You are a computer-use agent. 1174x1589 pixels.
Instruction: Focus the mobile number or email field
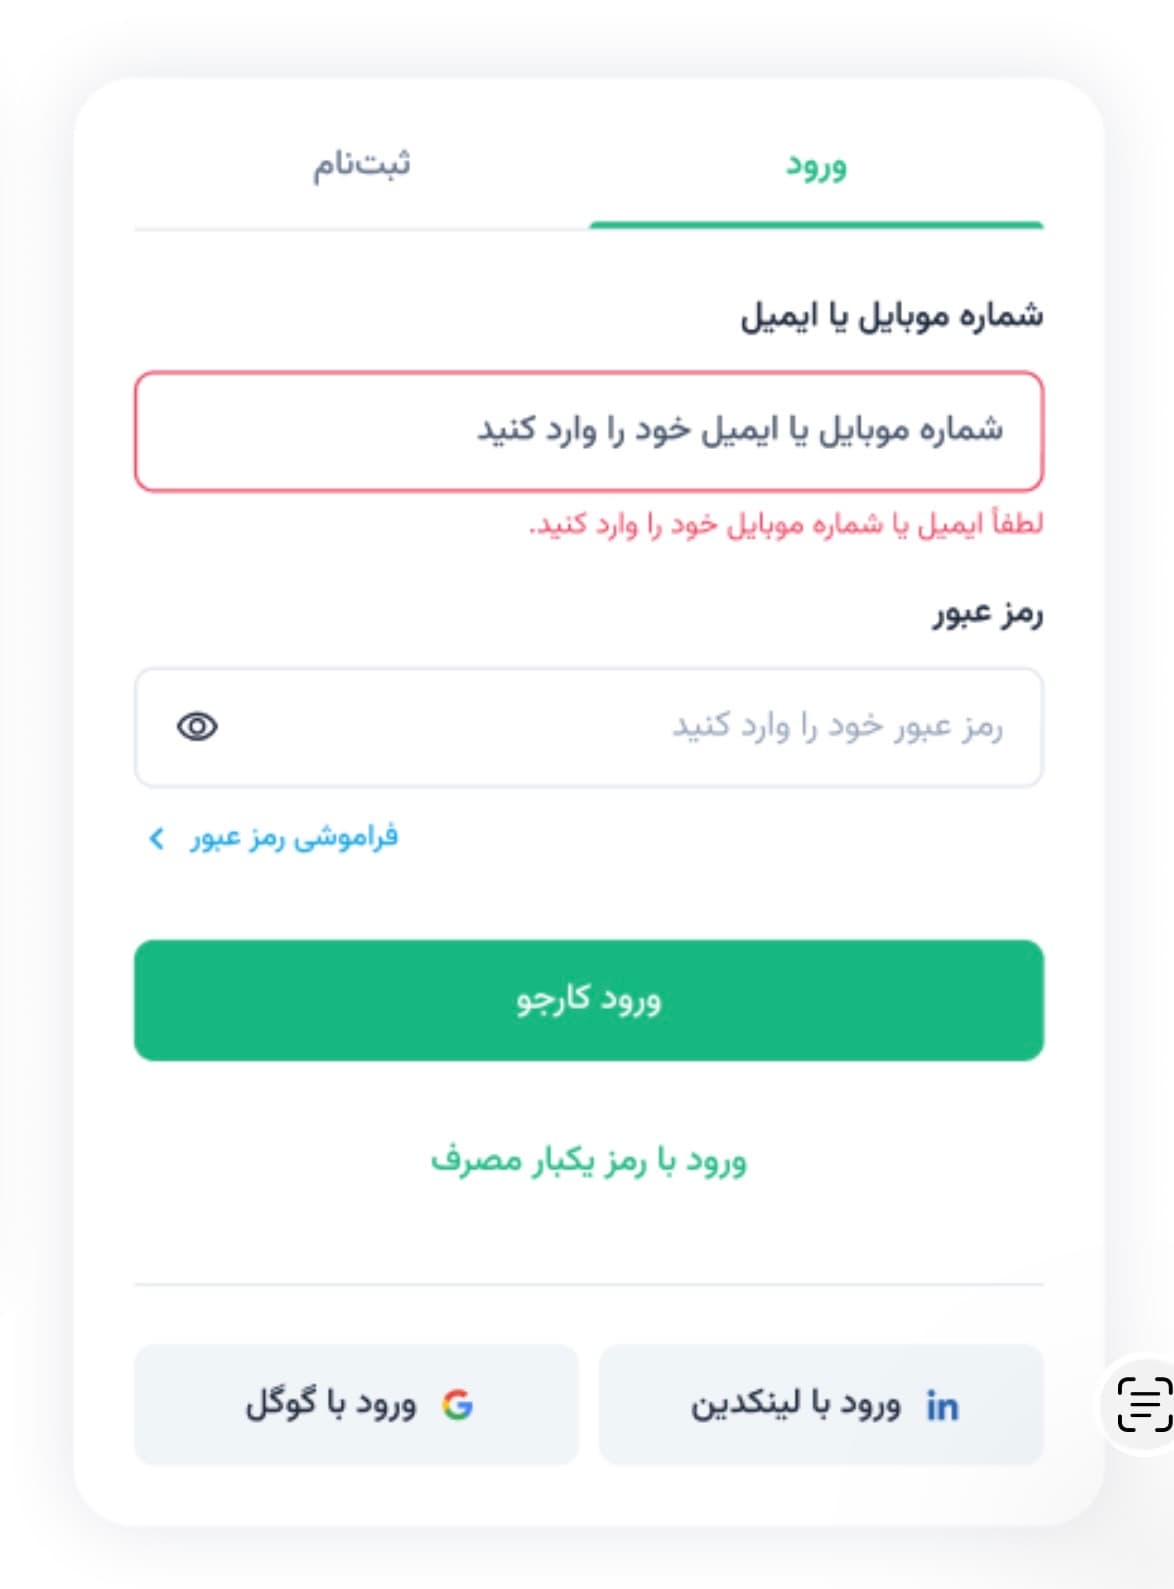(588, 431)
